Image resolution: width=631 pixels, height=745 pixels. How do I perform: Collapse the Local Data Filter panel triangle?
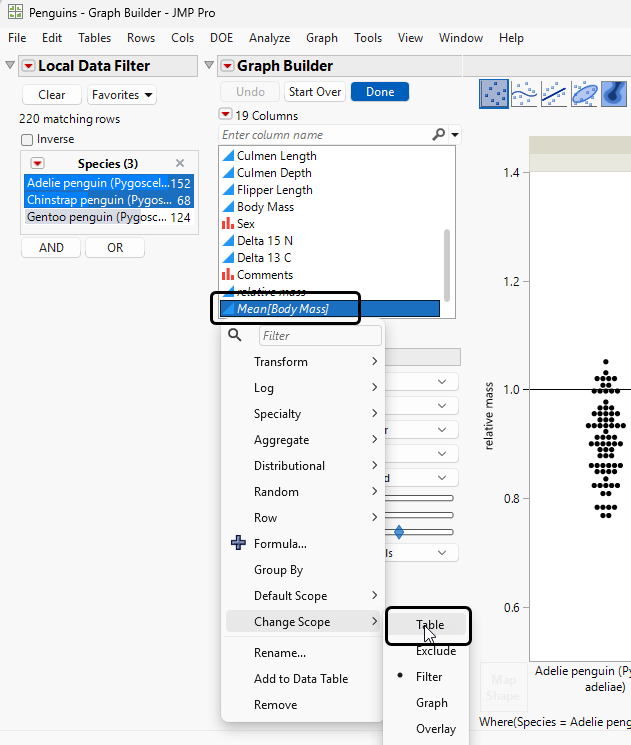coord(10,65)
